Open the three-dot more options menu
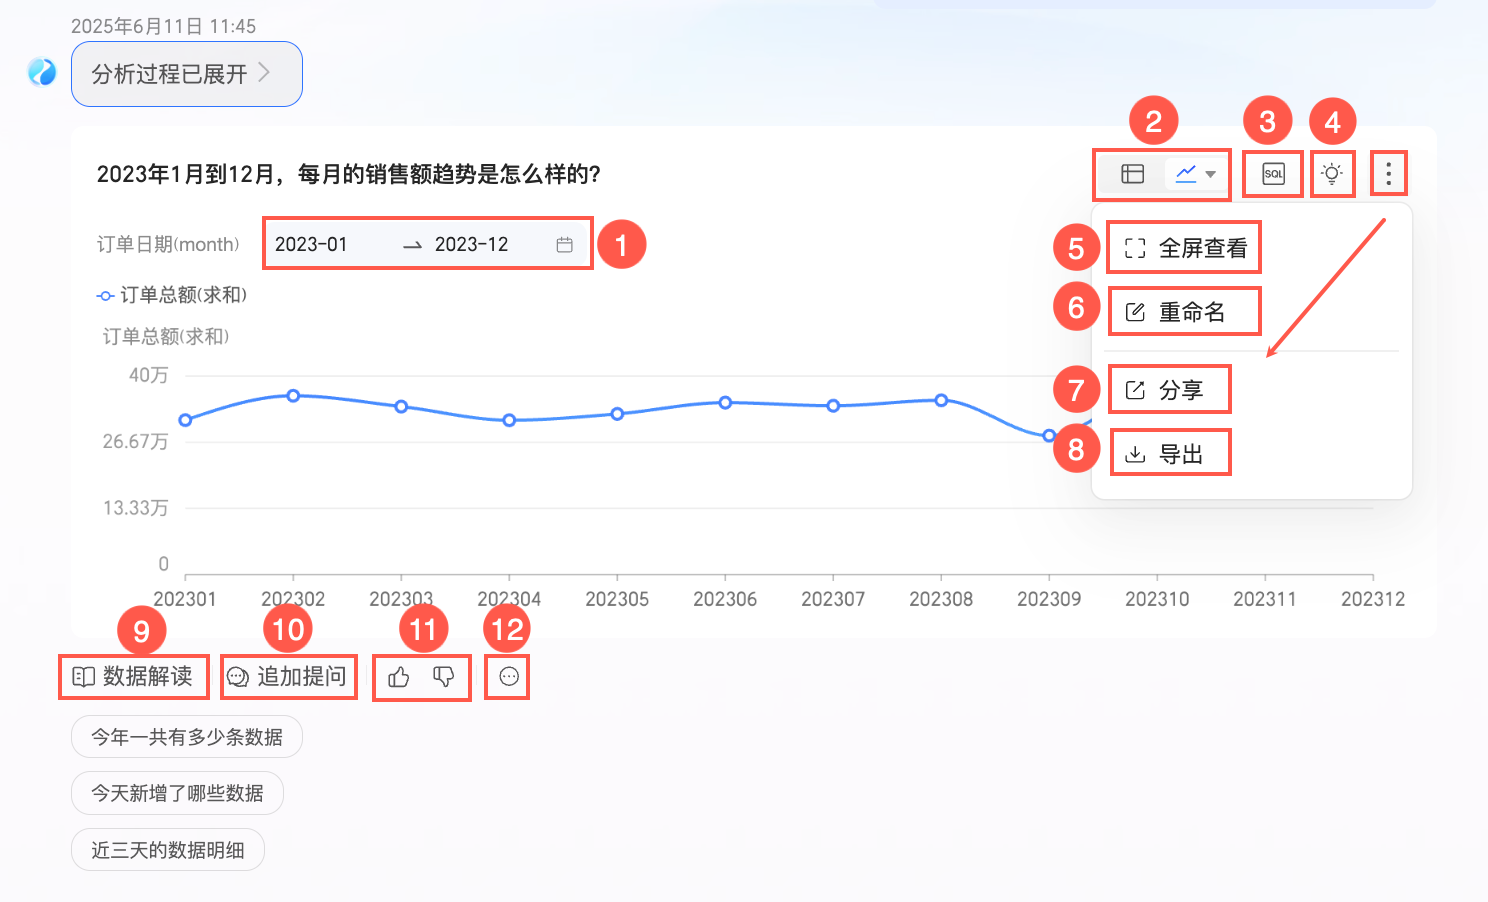The image size is (1488, 902). 1388,174
